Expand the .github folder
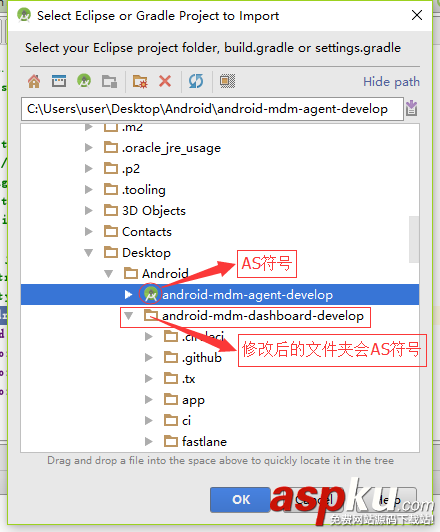Viewport: 440px width, 532px height. [149, 358]
